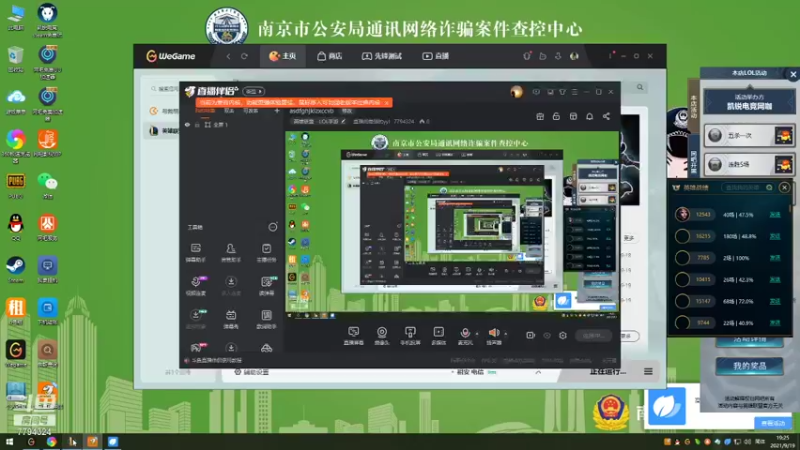Open 直播伴侣 title bar menu icon

click(x=574, y=92)
